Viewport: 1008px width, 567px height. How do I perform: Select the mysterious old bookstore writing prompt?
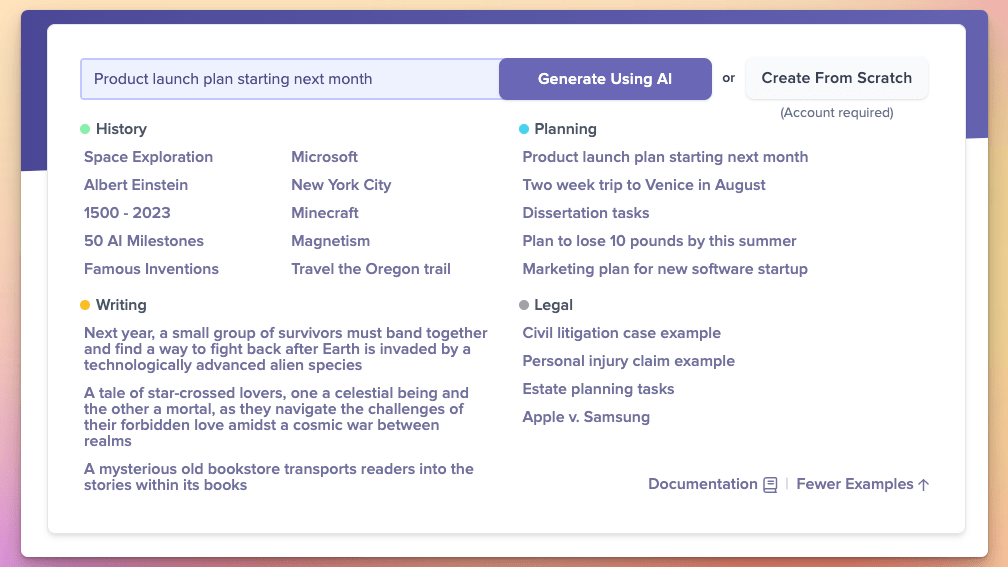tap(279, 477)
